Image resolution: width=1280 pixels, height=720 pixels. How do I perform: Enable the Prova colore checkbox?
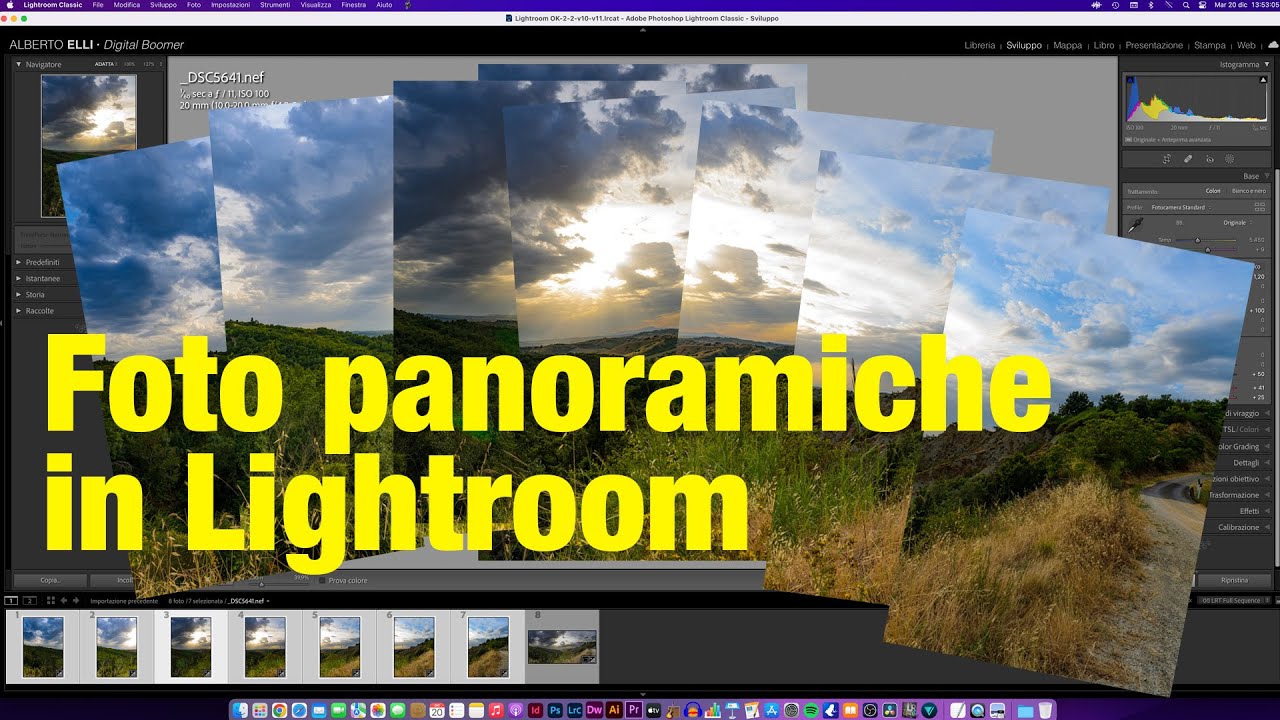click(322, 580)
